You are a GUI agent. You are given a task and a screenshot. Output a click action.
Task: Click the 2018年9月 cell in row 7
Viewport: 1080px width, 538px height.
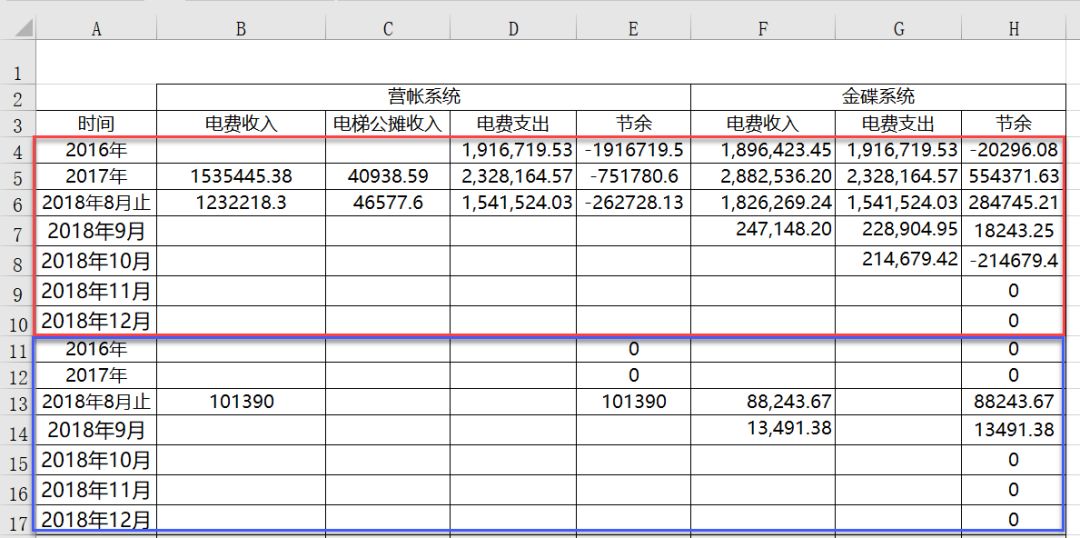pos(96,232)
